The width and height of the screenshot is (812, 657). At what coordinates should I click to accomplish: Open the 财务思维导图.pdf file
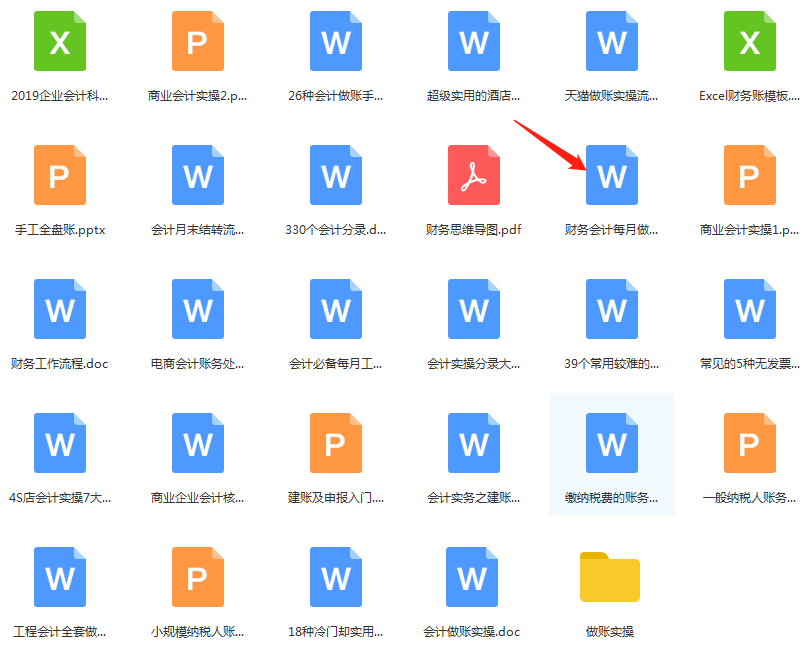(473, 175)
